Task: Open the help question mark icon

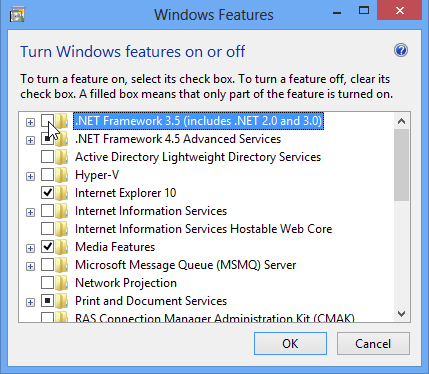Action: coord(401,50)
